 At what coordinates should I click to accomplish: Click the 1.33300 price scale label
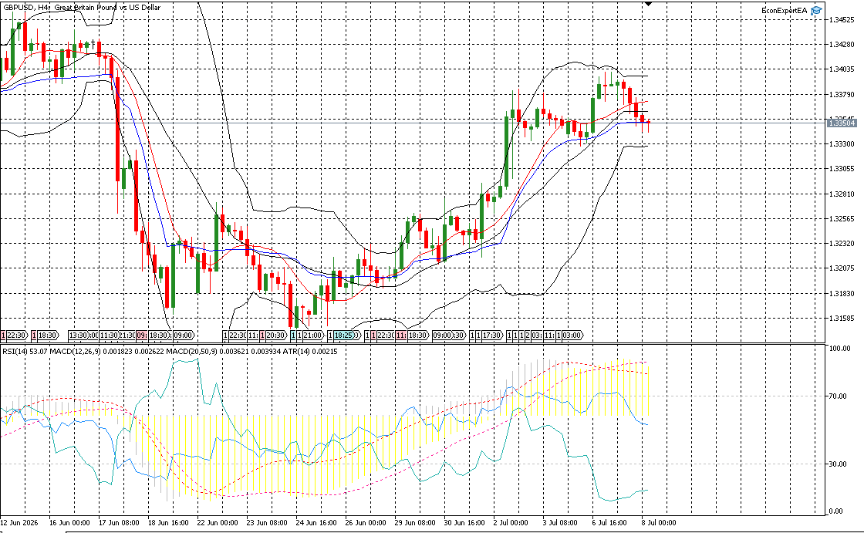tap(841, 144)
